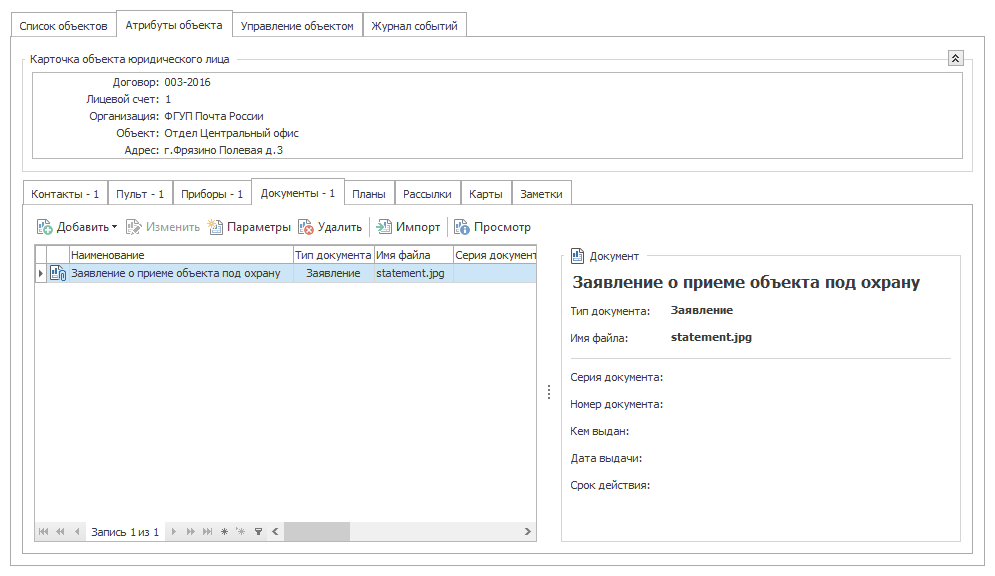Click the left arrow of horizontal scrollbar
This screenshot has height=576, width=995.
click(x=275, y=532)
